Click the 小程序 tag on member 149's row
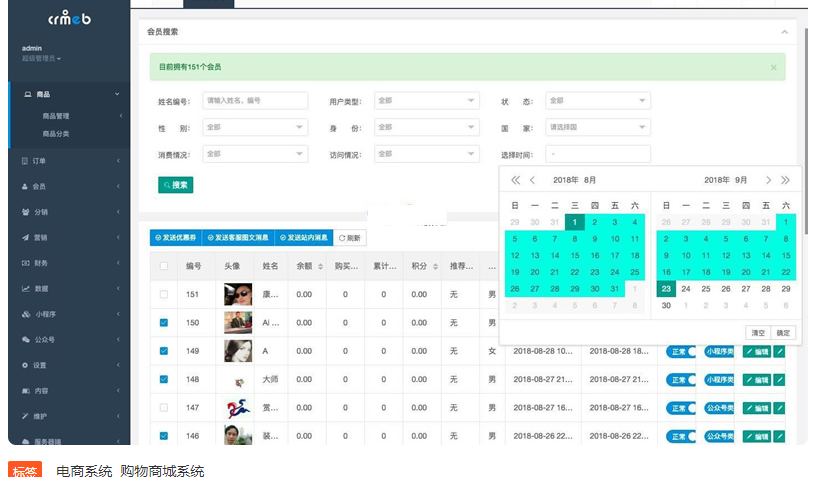The height and width of the screenshot is (477, 817). (720, 352)
